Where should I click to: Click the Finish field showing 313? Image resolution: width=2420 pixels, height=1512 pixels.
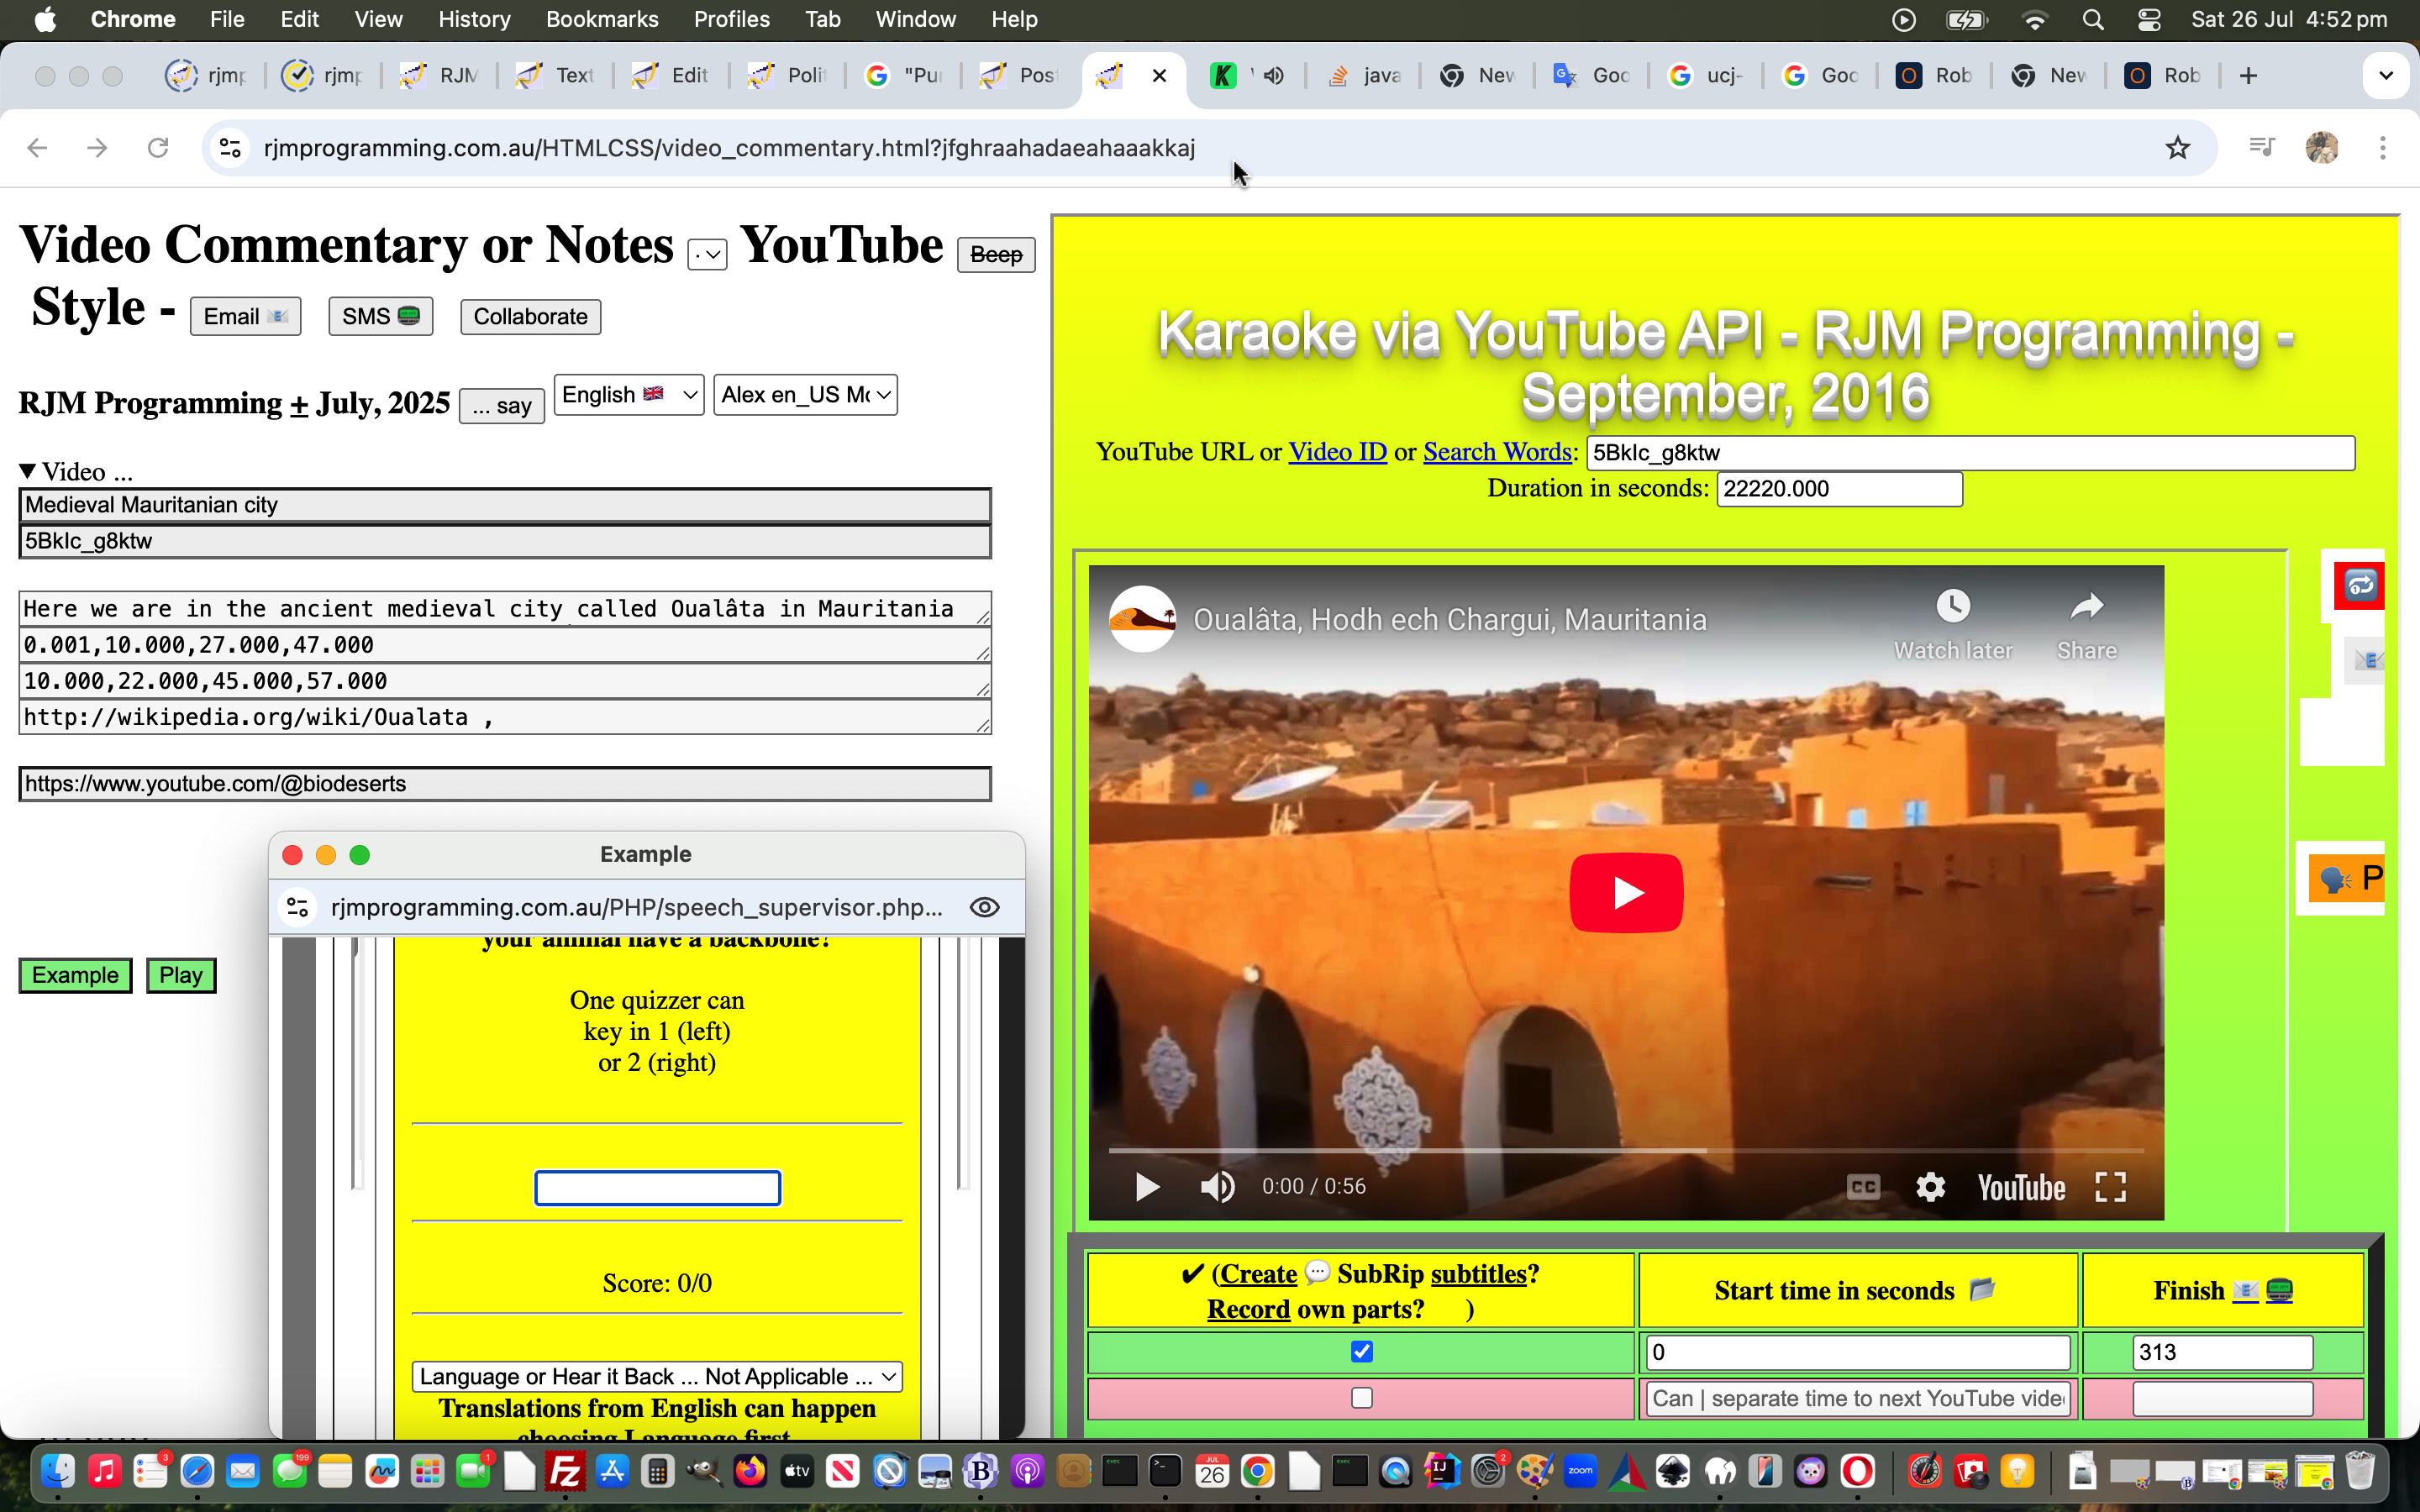point(2222,1352)
